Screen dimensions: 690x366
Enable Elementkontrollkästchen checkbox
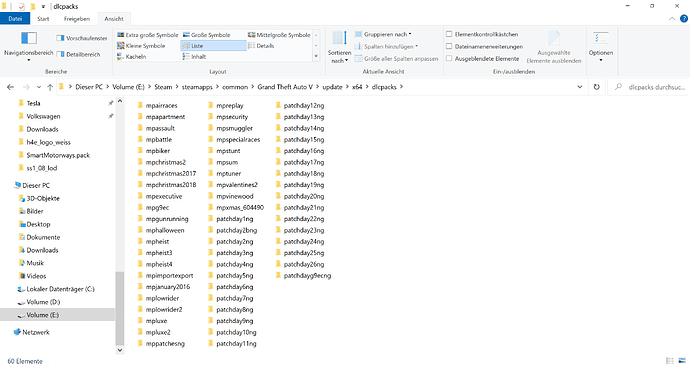coord(449,34)
